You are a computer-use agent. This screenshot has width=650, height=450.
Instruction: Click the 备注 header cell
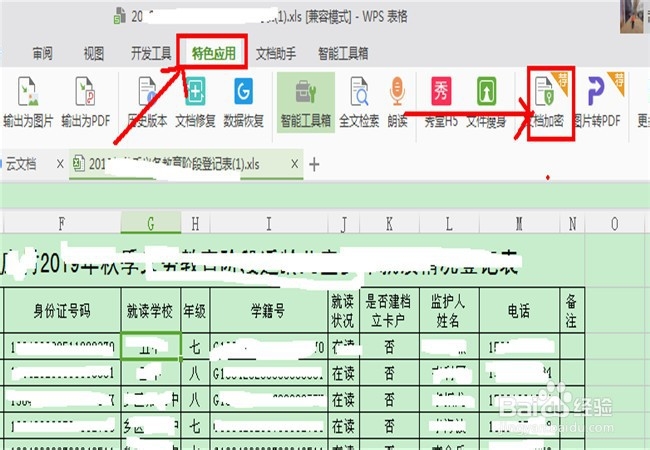tap(572, 310)
